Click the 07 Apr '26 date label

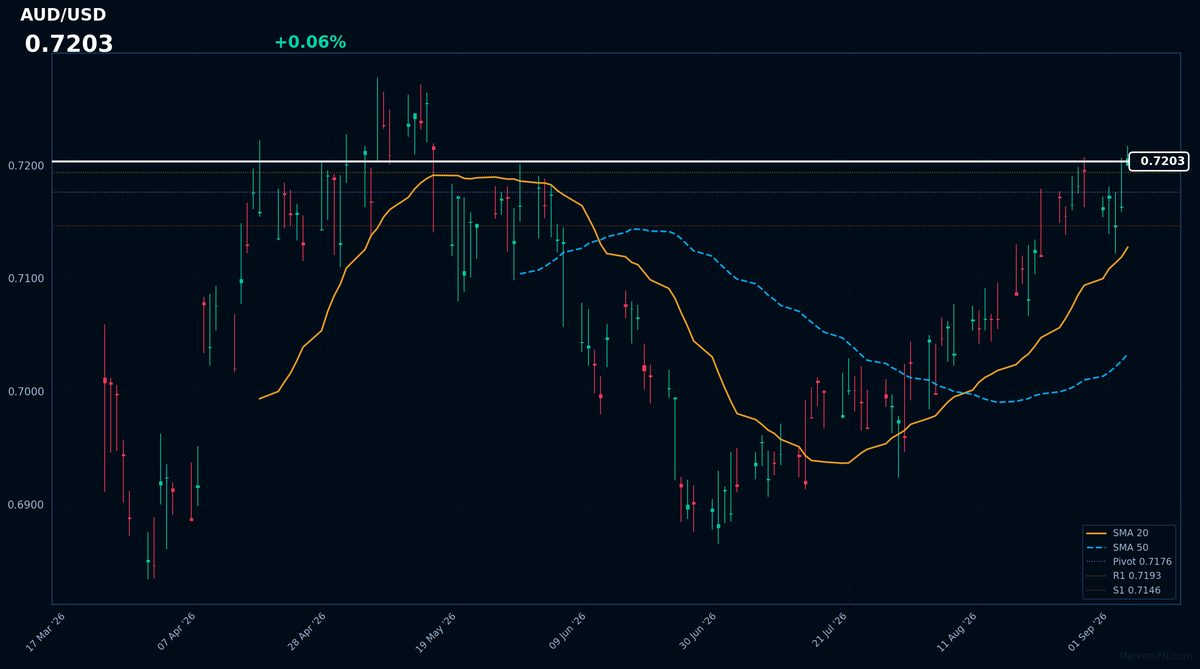(176, 633)
